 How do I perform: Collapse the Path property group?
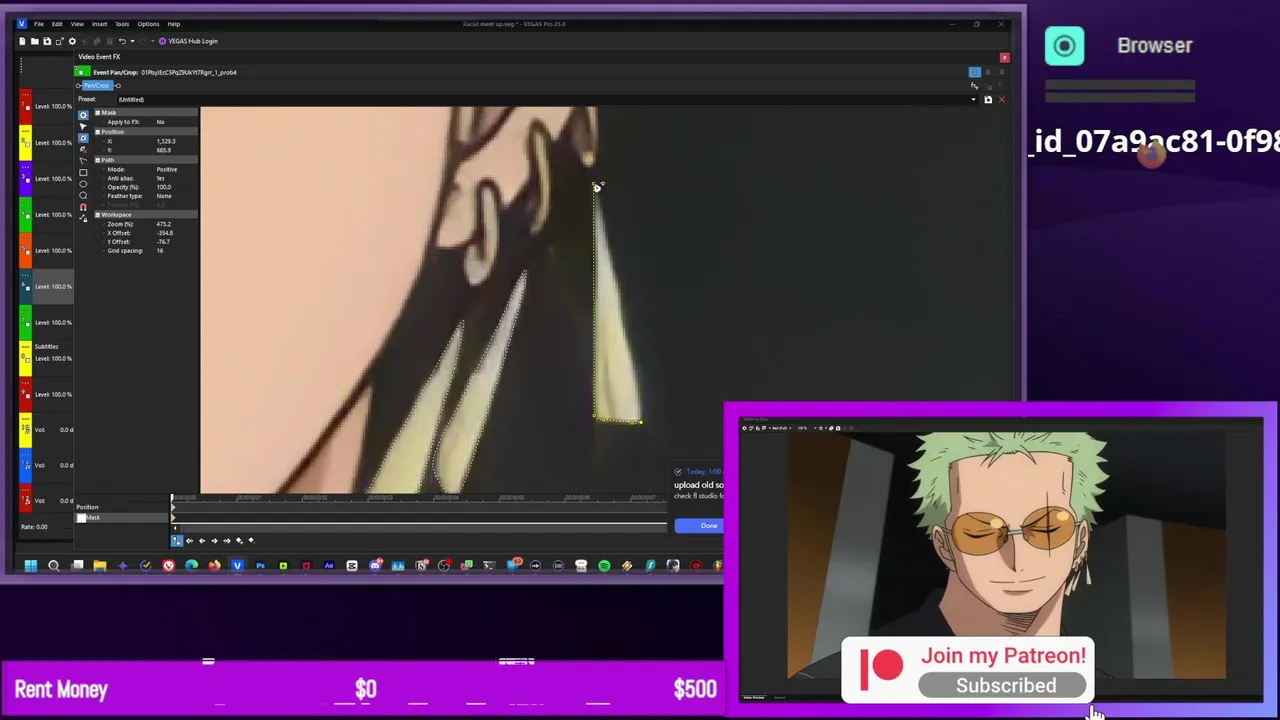point(98,160)
